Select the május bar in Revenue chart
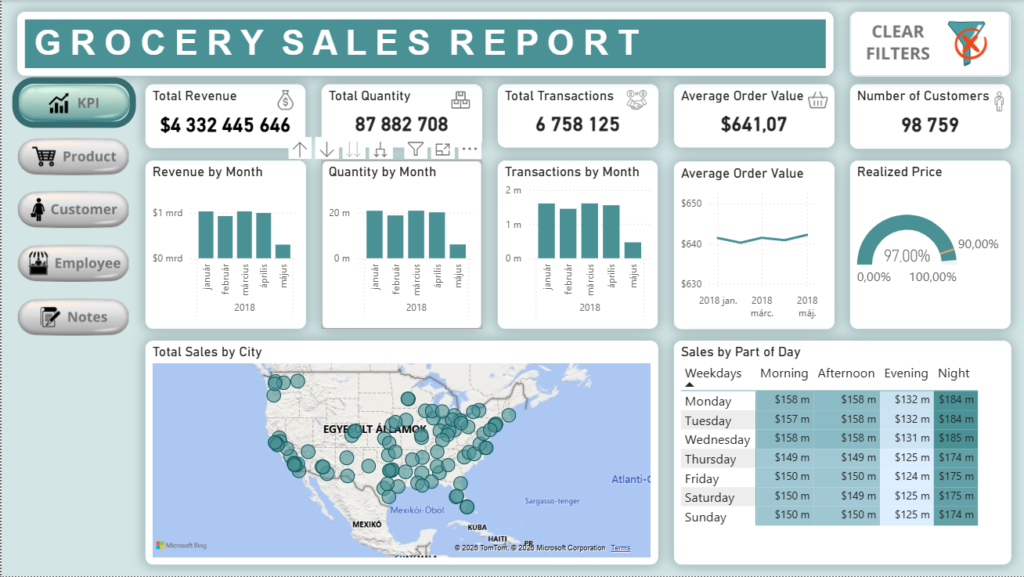The image size is (1024, 577). [x=283, y=251]
